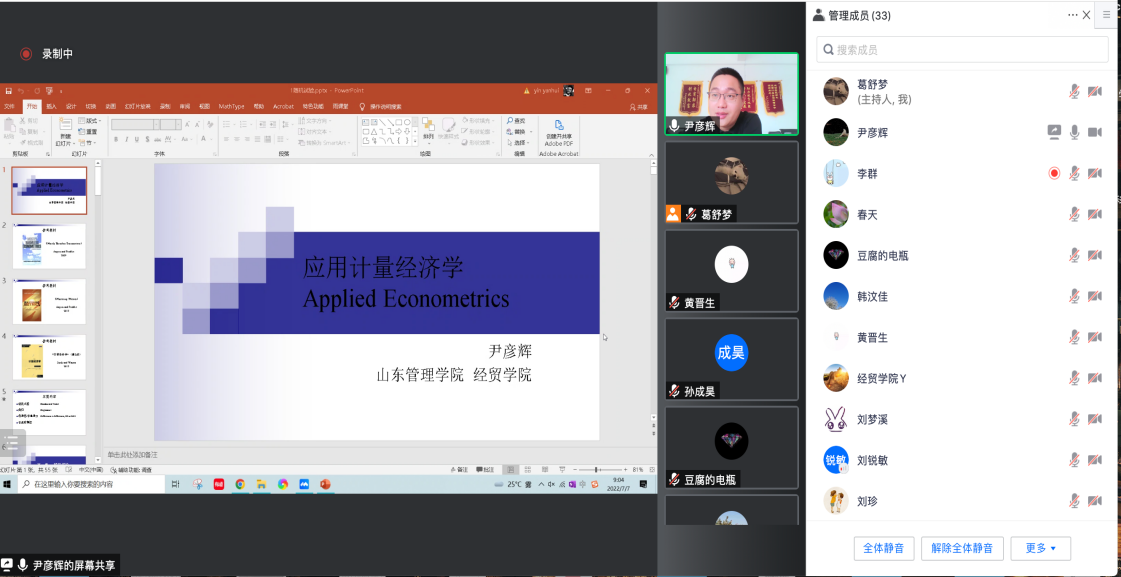Click the screen-share icon beside 尹彦辉

pos(1054,132)
